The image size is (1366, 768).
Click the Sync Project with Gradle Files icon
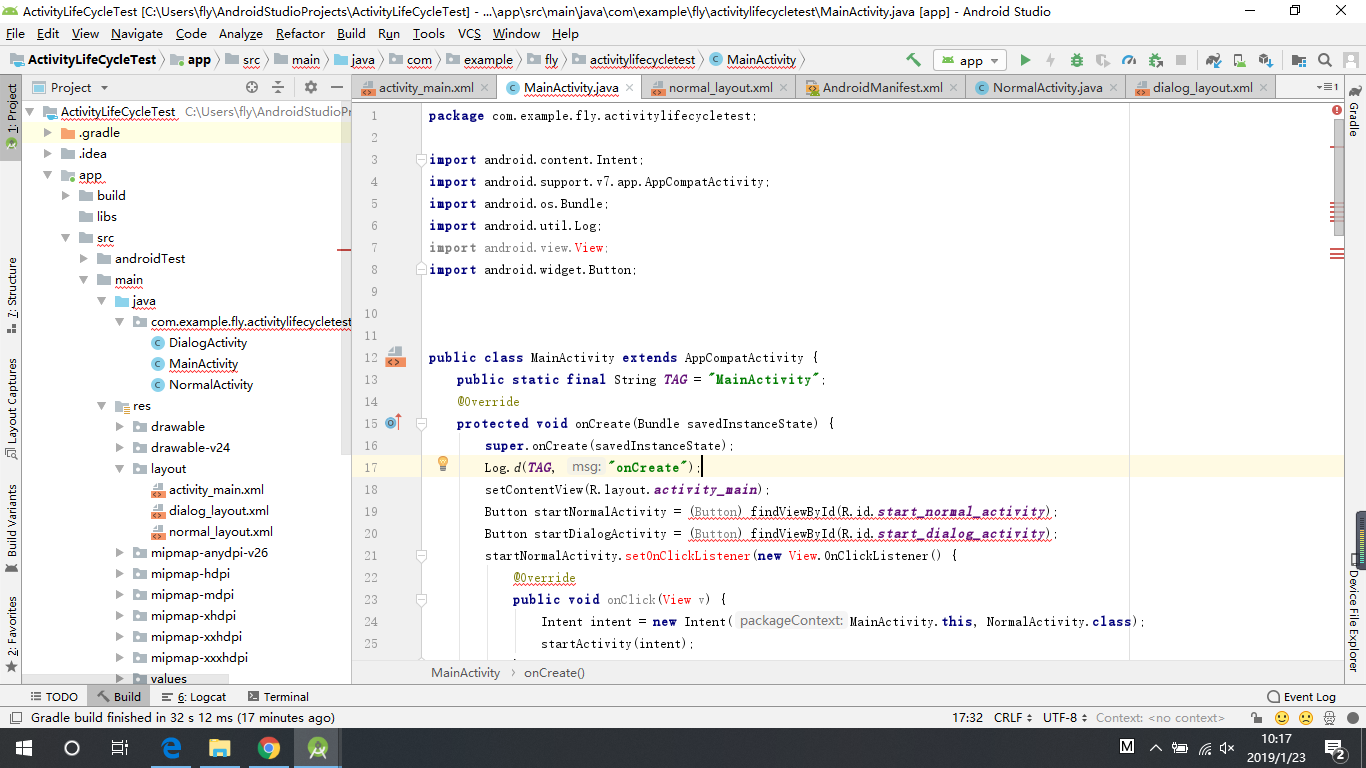coord(1213,60)
